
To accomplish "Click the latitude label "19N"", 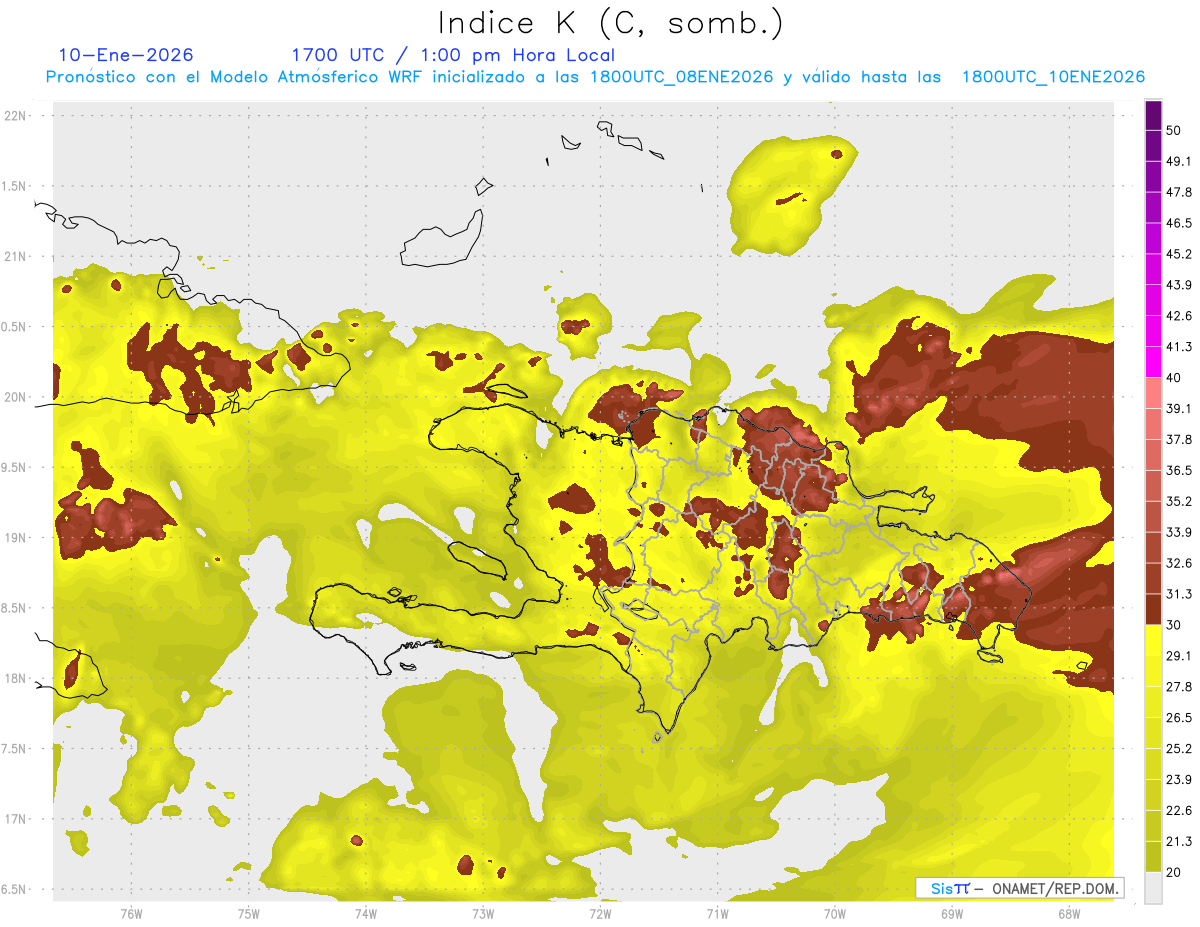I will (x=17, y=538).
